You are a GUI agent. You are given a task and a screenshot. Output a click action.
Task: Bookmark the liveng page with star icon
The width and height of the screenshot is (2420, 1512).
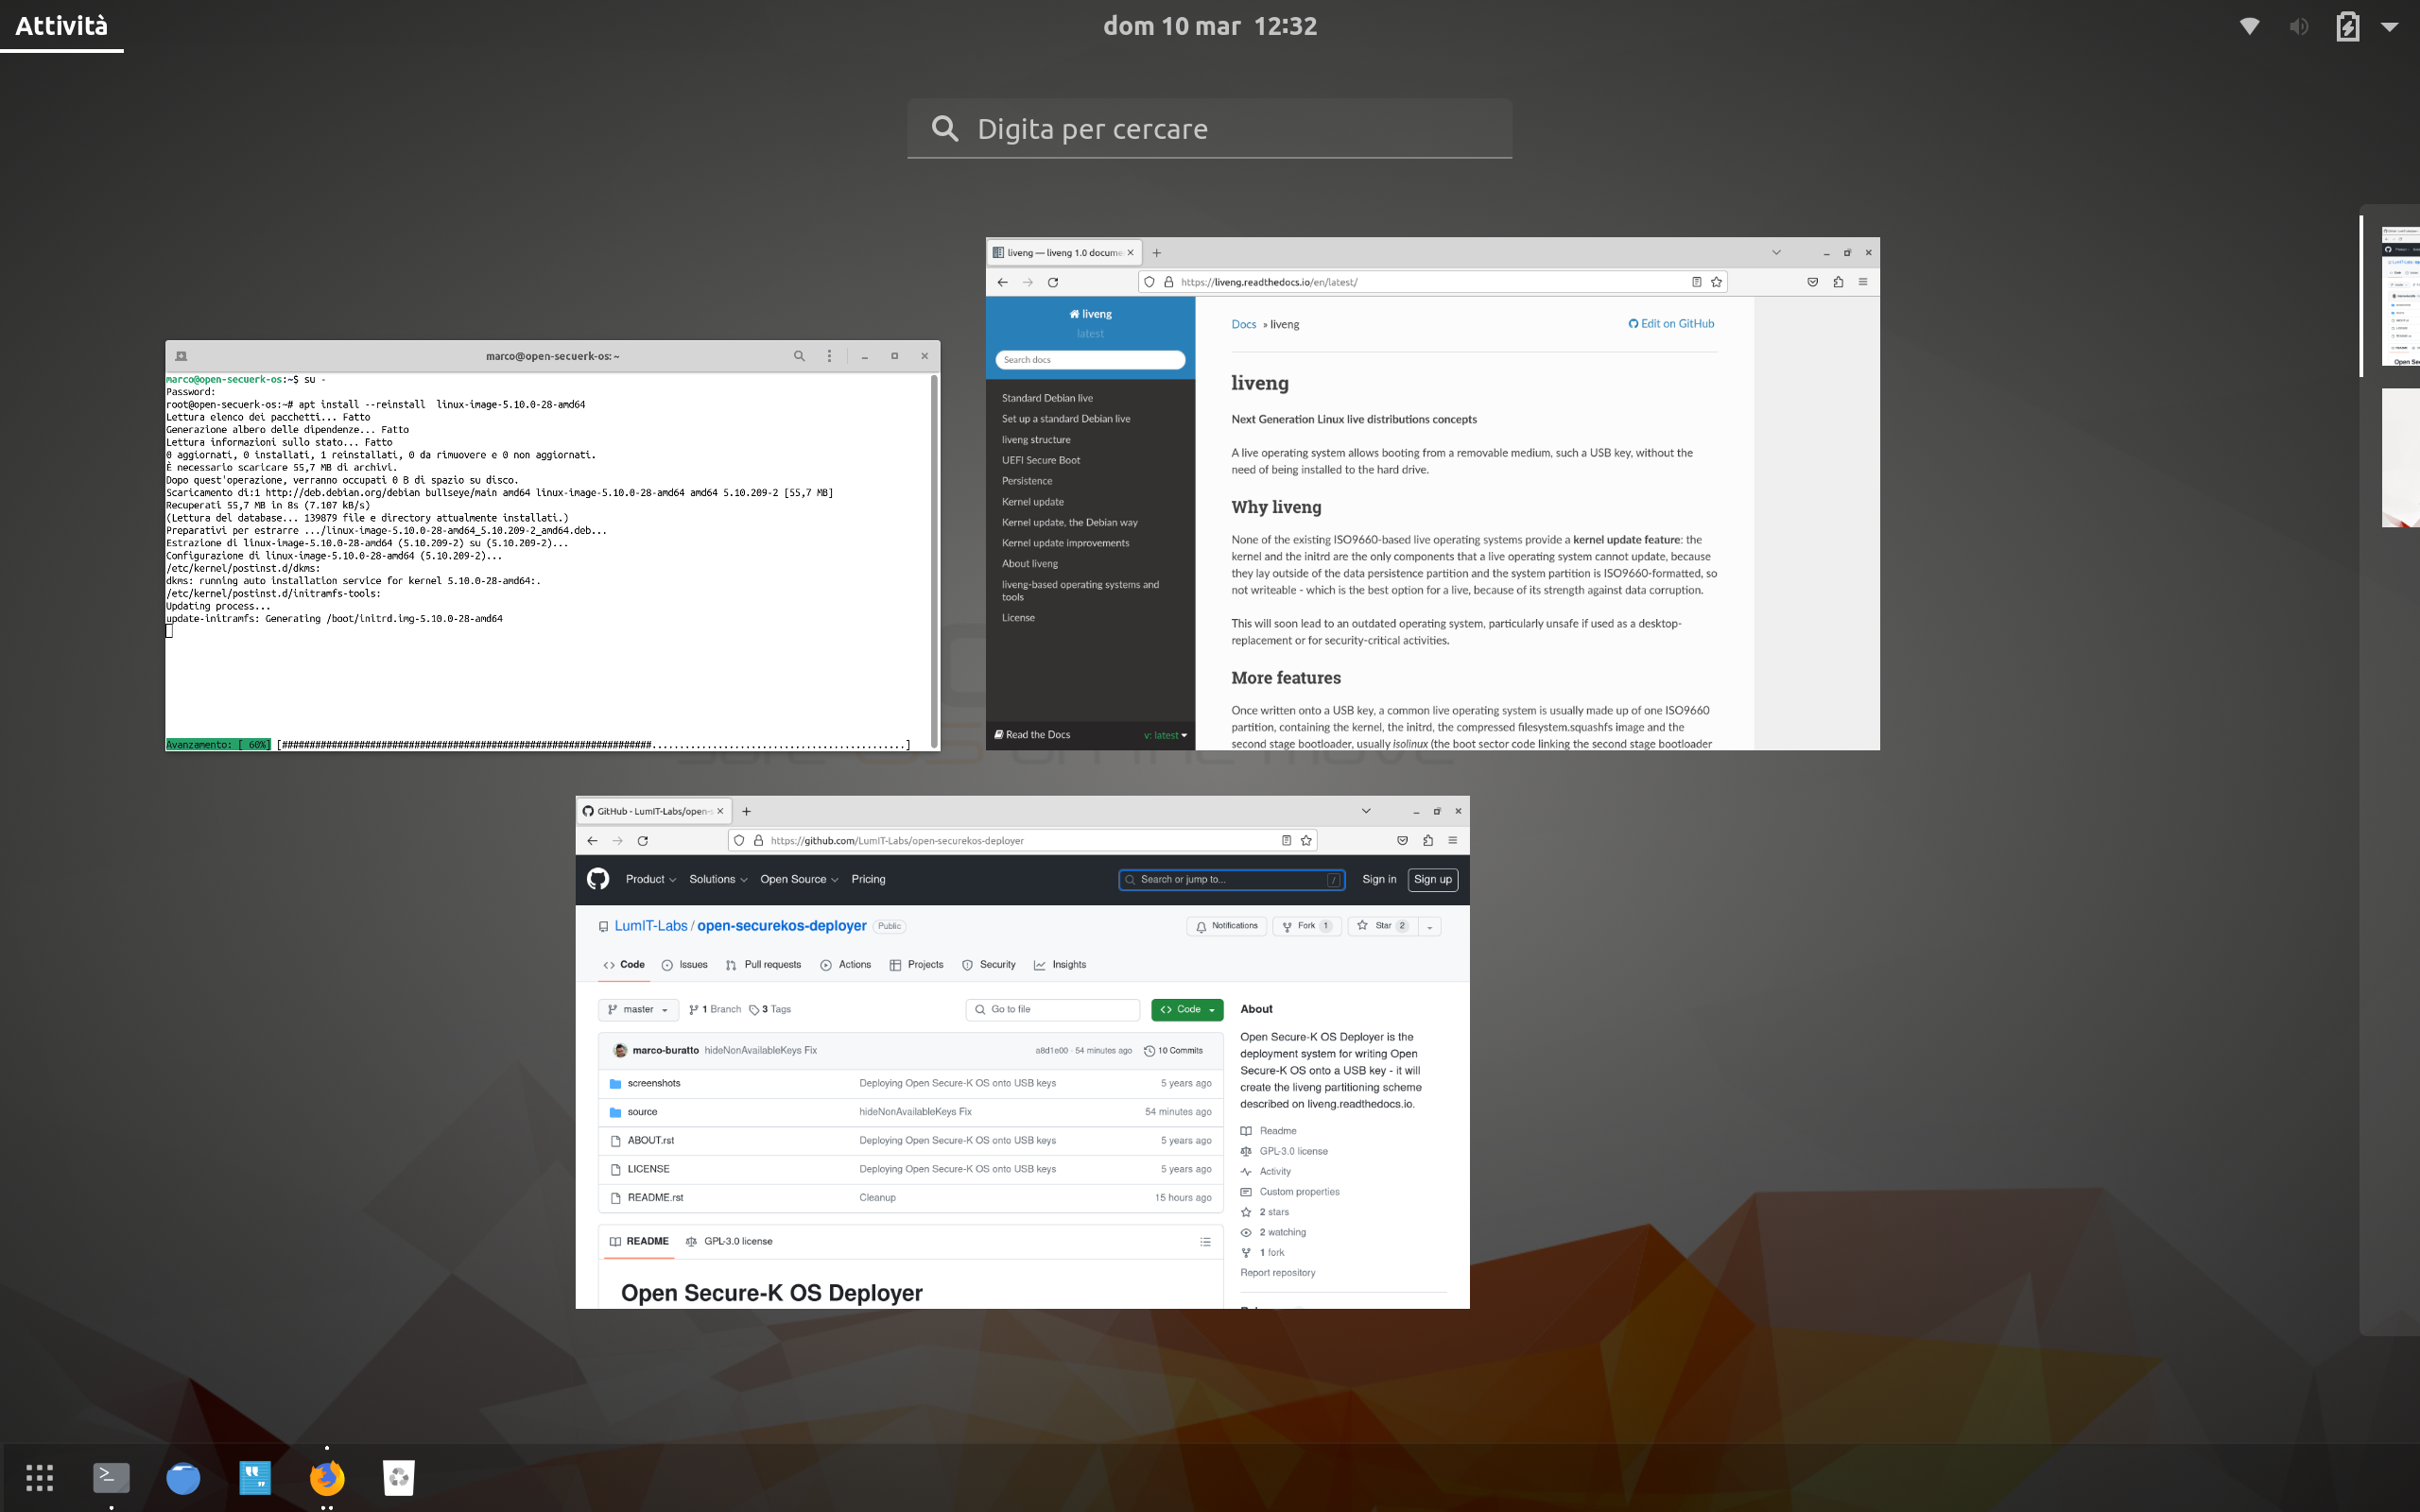(x=1717, y=282)
